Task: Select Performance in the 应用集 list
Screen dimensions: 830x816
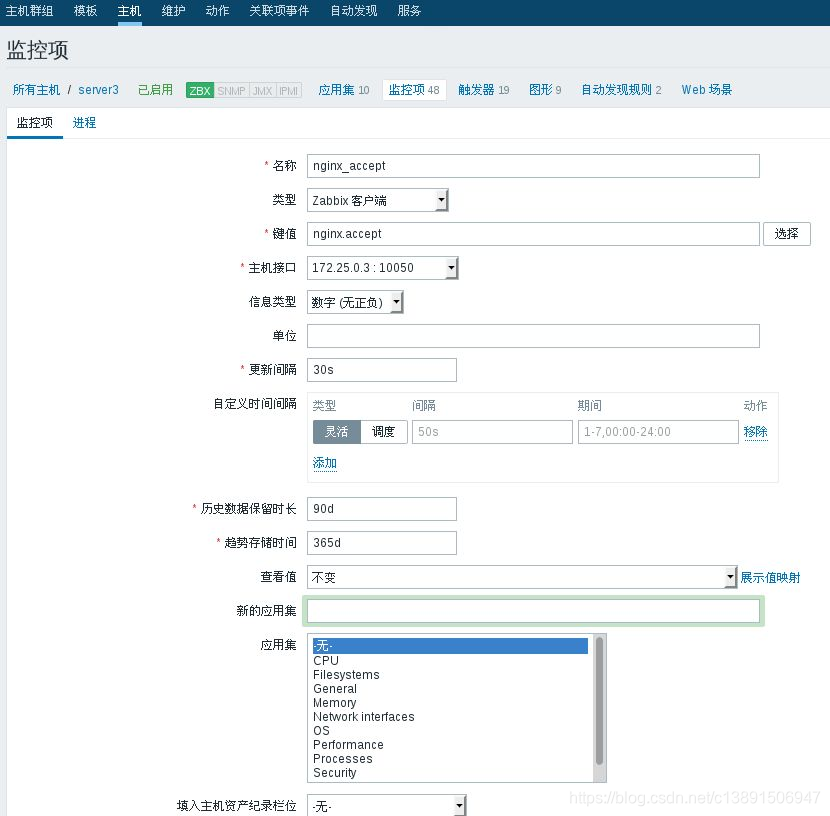Action: pos(450,745)
